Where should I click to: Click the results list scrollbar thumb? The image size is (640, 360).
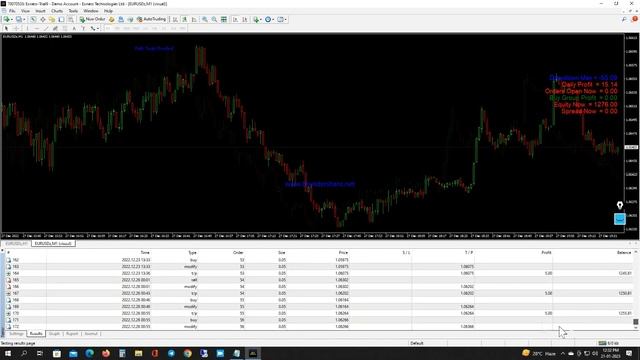pos(636,322)
